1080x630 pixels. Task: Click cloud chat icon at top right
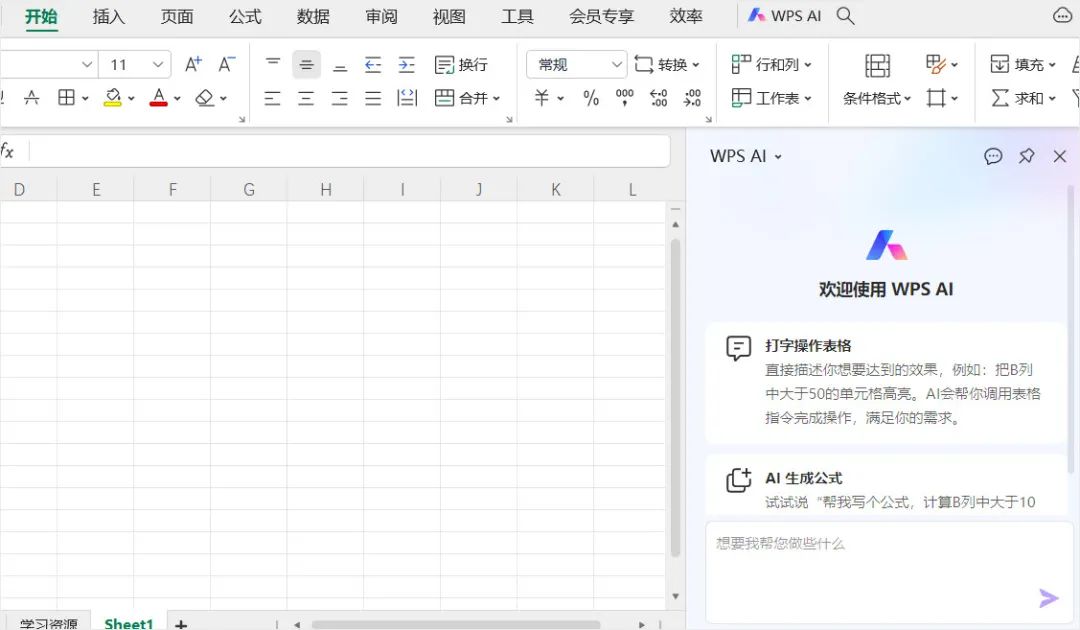point(1063,15)
